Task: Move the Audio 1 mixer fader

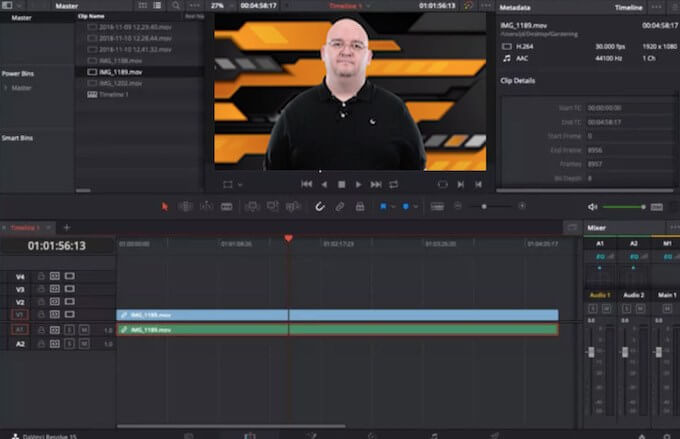Action: pos(591,352)
